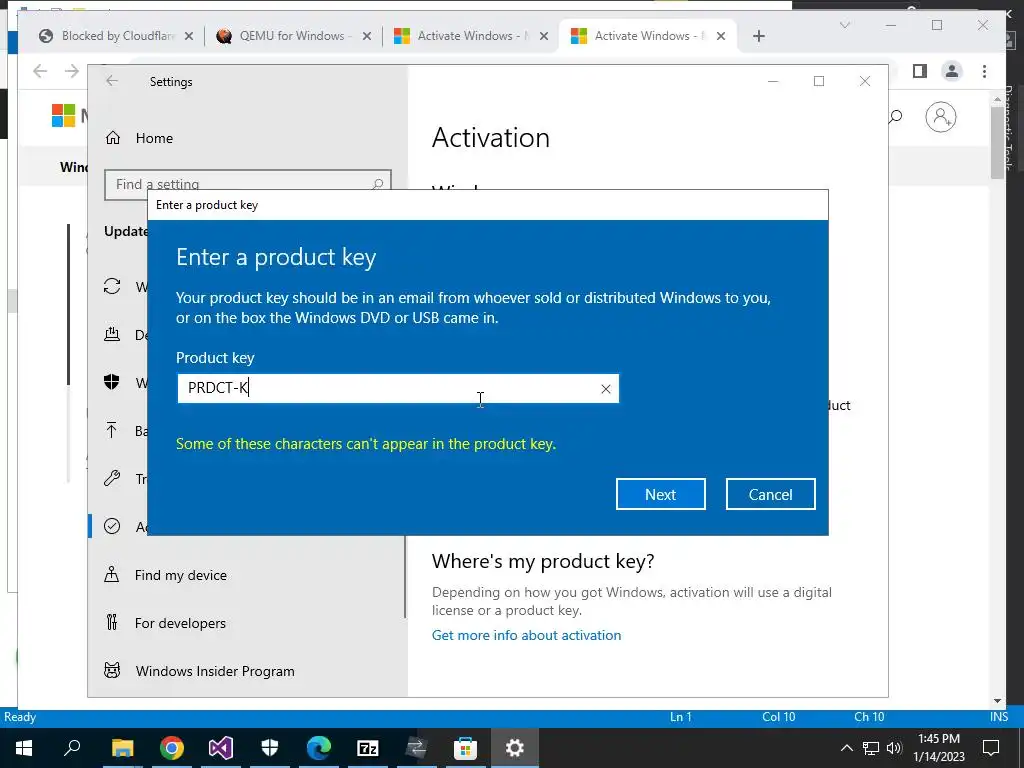Clear the product key field with X

[605, 389]
